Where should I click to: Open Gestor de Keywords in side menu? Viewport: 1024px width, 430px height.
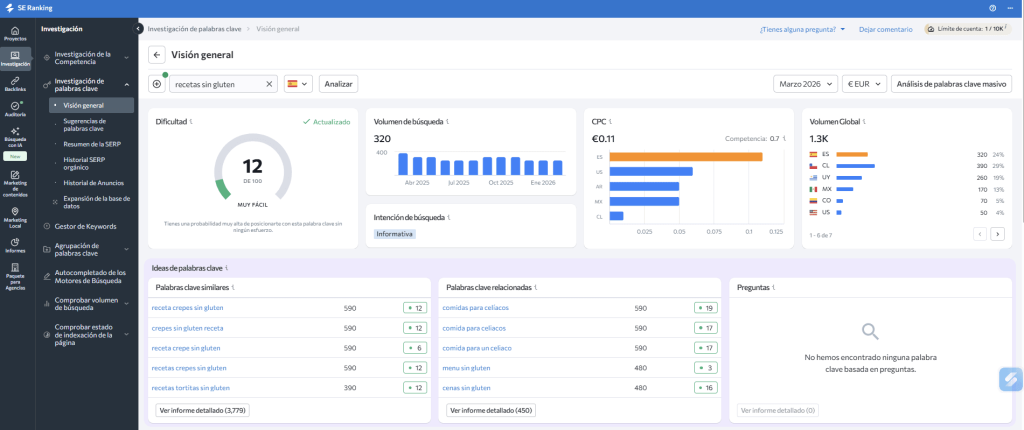tap(85, 227)
